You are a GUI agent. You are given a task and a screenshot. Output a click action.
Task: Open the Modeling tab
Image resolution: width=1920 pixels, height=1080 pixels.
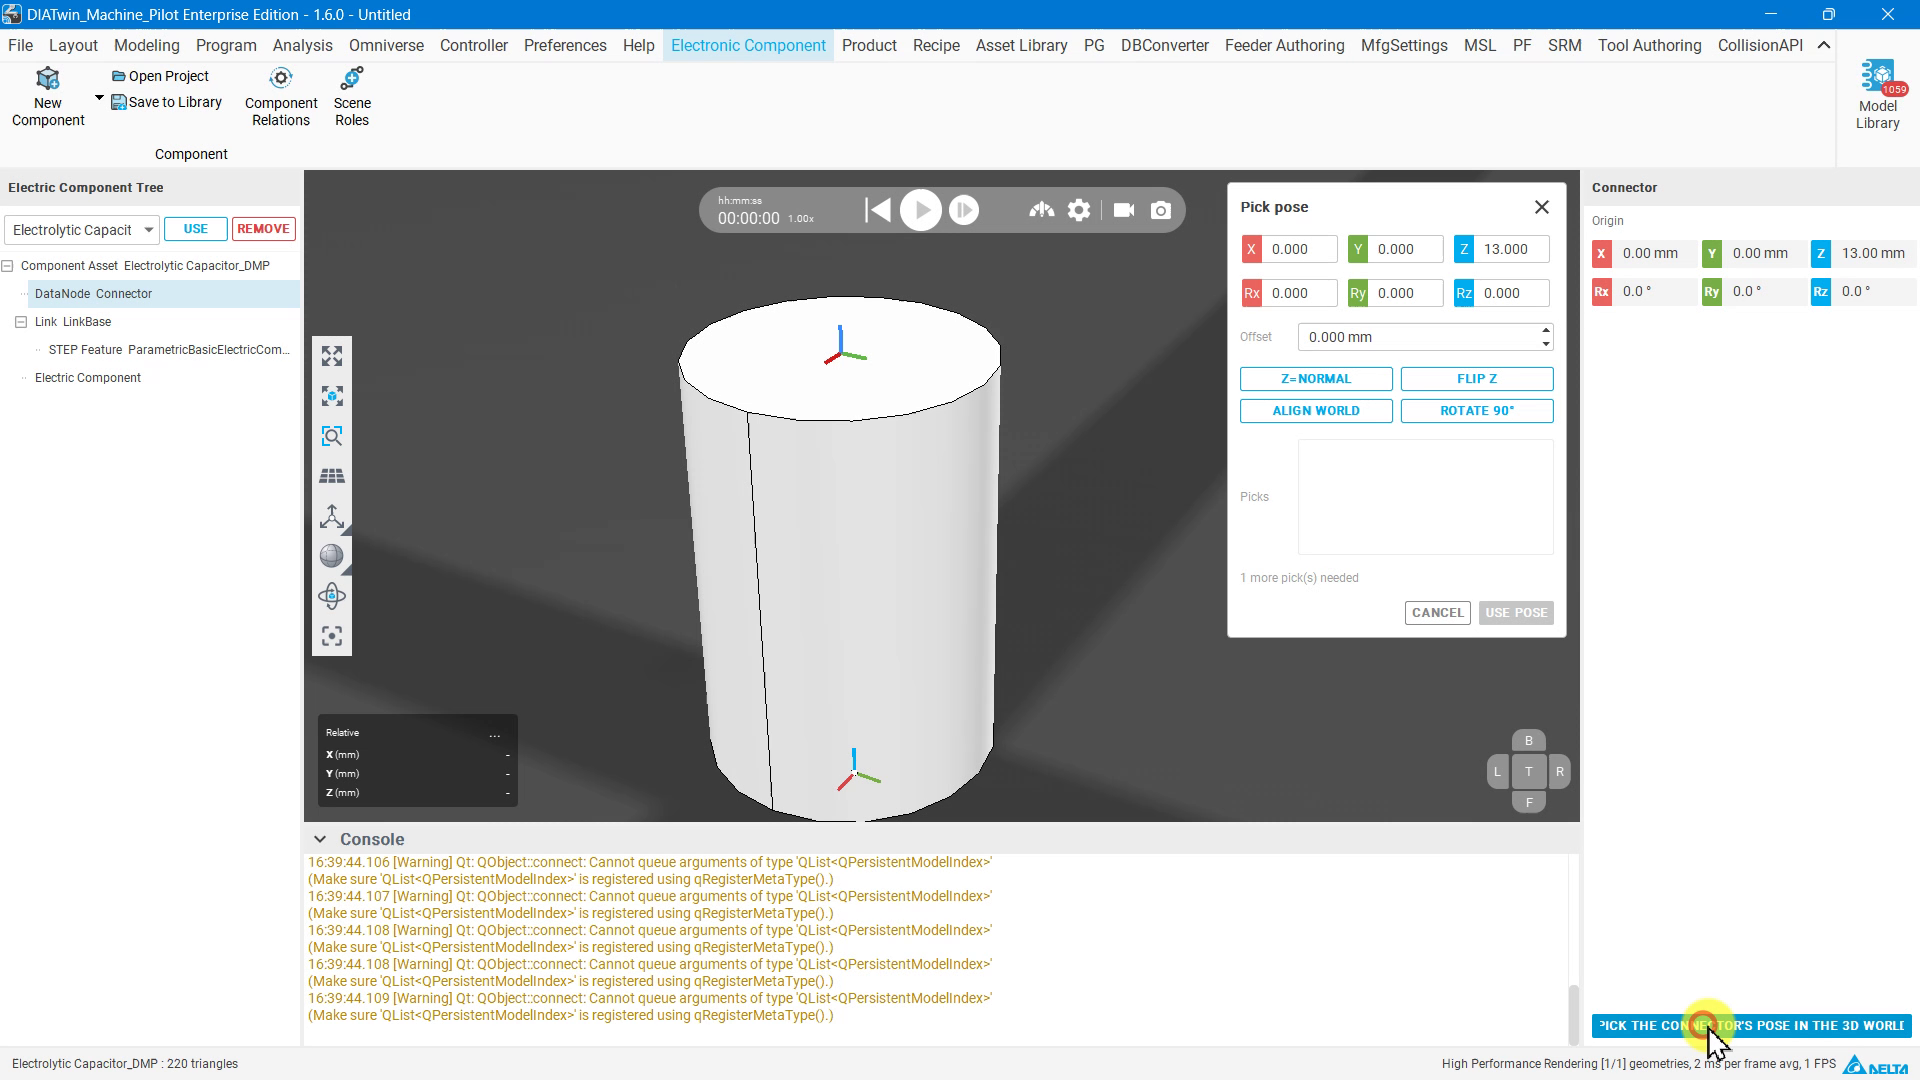click(x=147, y=46)
